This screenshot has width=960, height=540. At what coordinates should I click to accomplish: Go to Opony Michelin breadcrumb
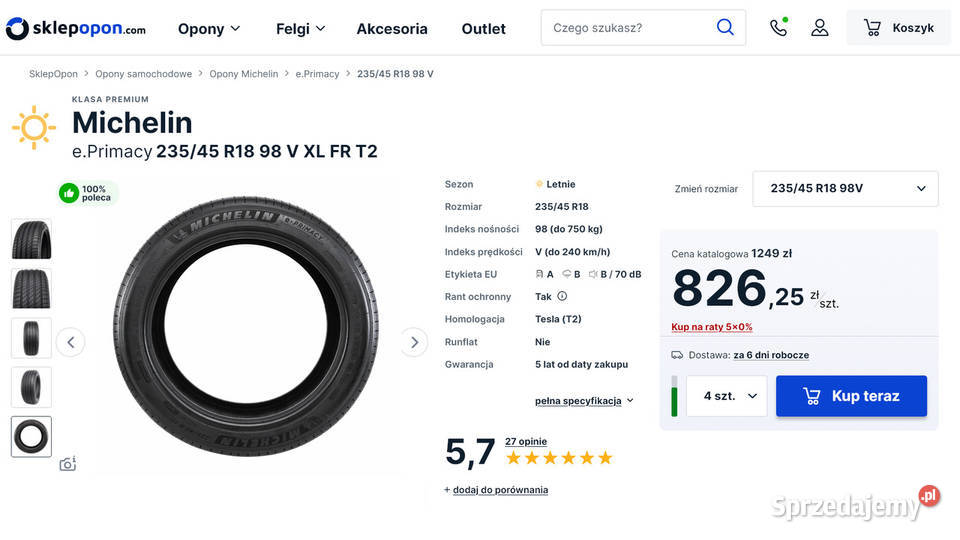coord(244,74)
